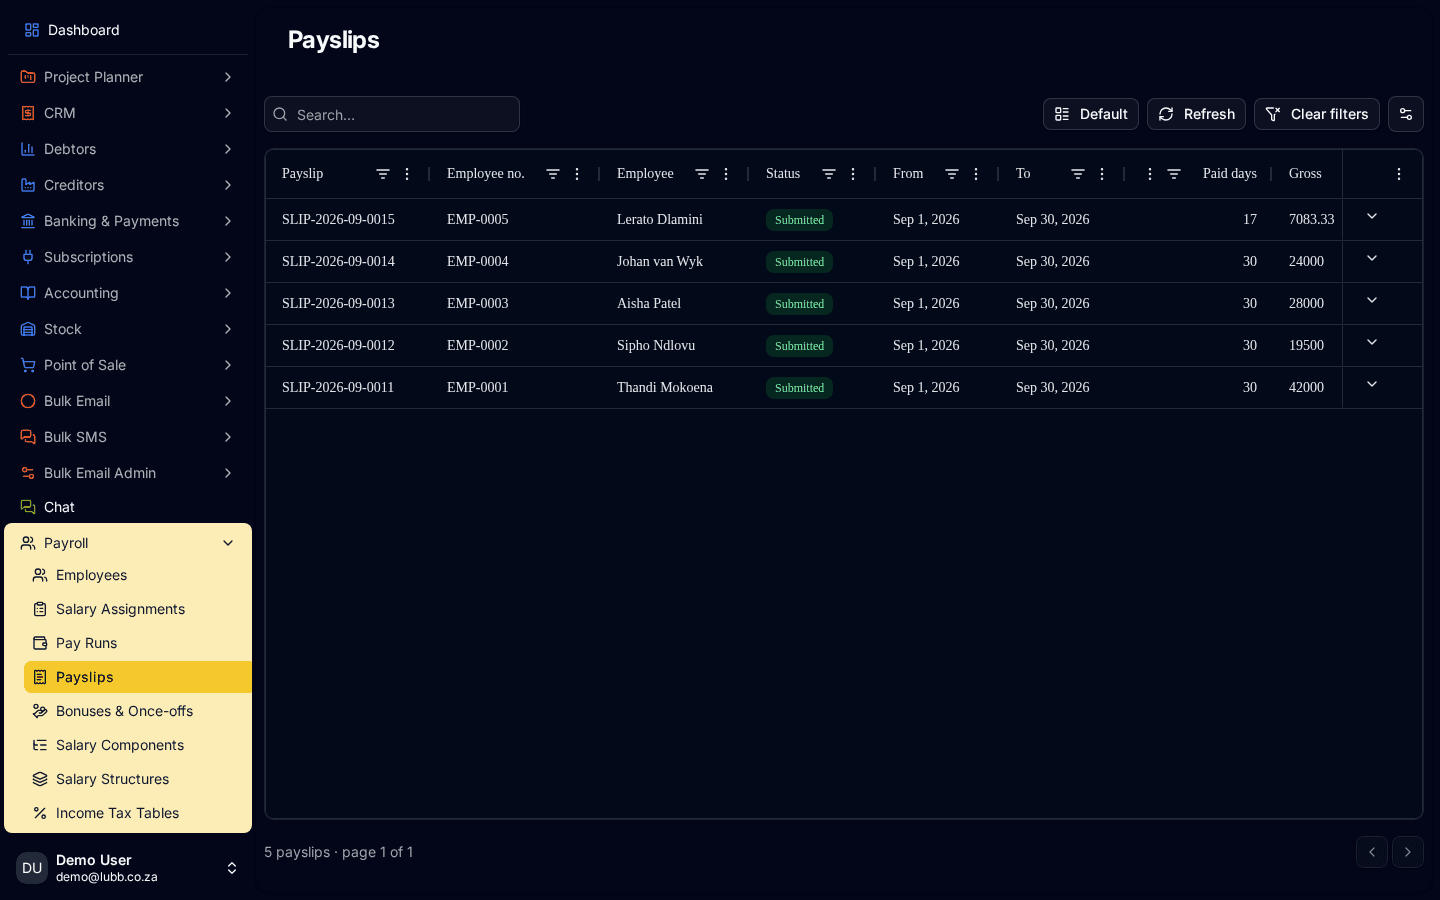Expand the Creditors section chevron

(228, 185)
